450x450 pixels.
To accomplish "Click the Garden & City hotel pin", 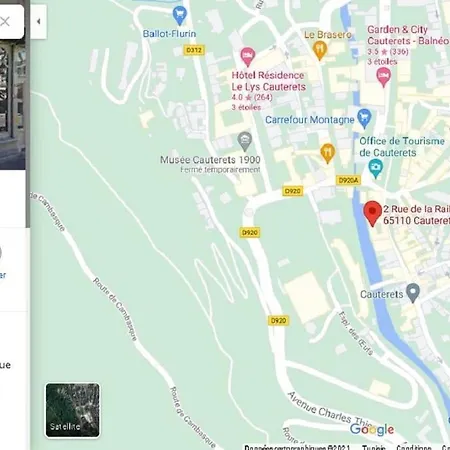I will pyautogui.click(x=383, y=77).
